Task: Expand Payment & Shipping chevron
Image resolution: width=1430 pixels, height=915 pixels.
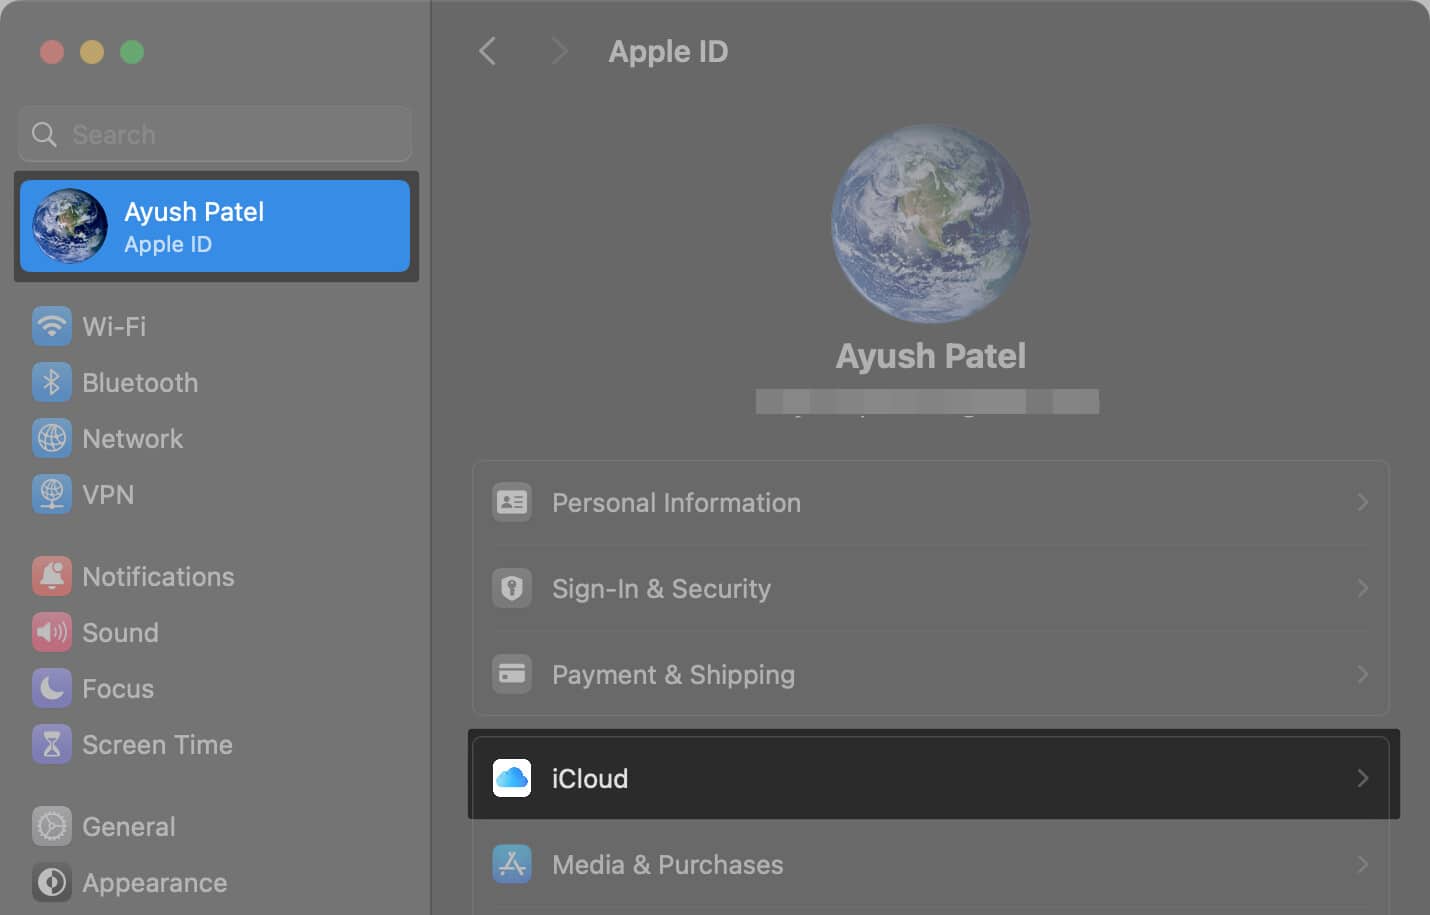Action: pyautogui.click(x=1362, y=674)
